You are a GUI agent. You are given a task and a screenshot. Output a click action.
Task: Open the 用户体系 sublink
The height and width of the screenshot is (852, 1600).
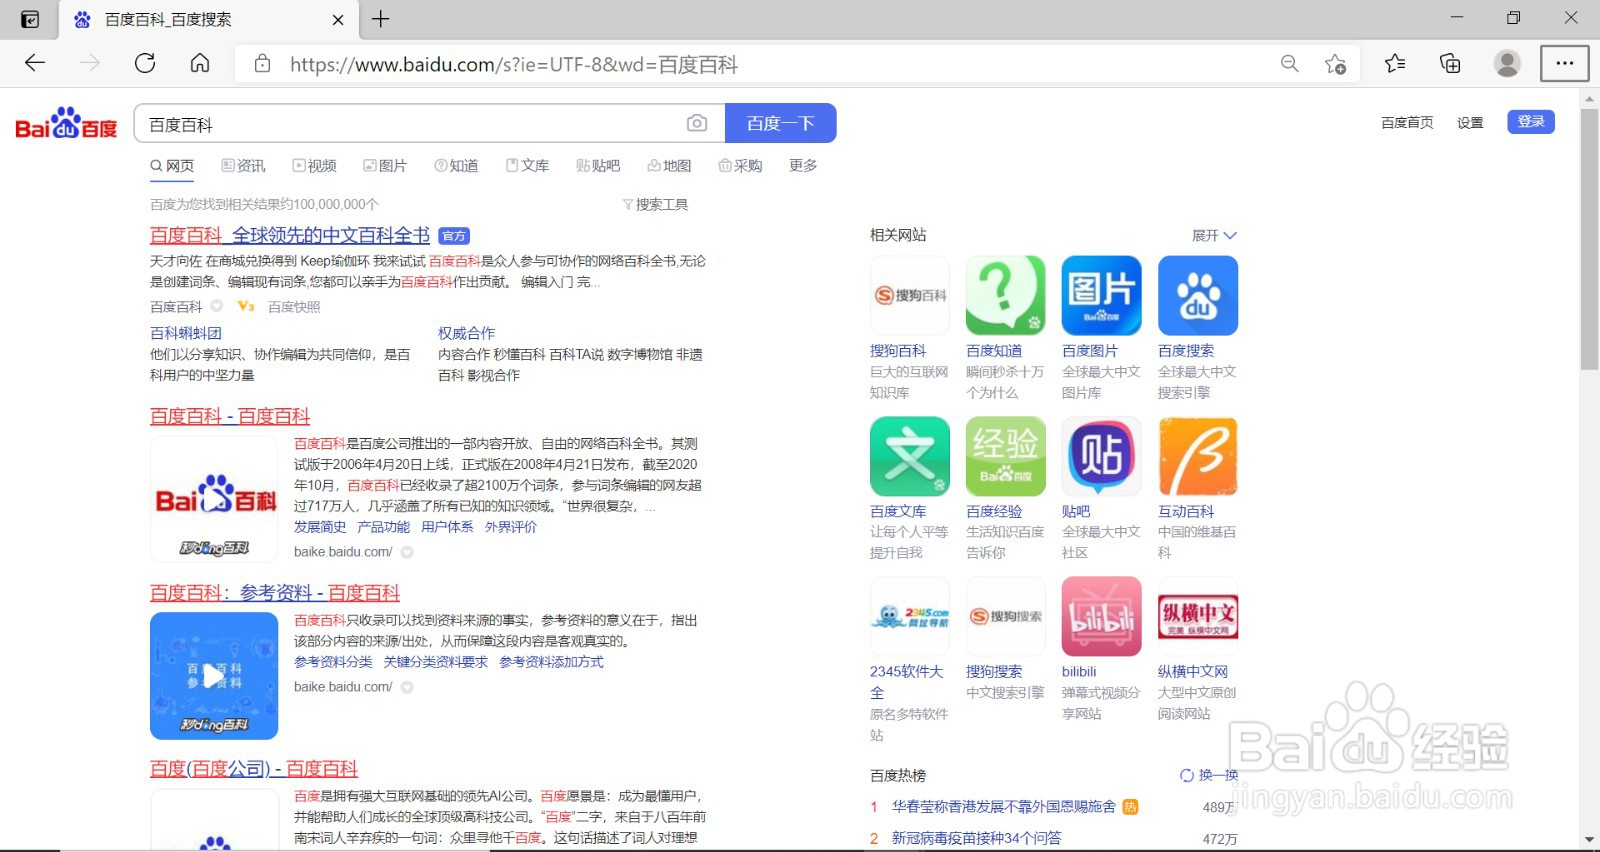pos(447,527)
